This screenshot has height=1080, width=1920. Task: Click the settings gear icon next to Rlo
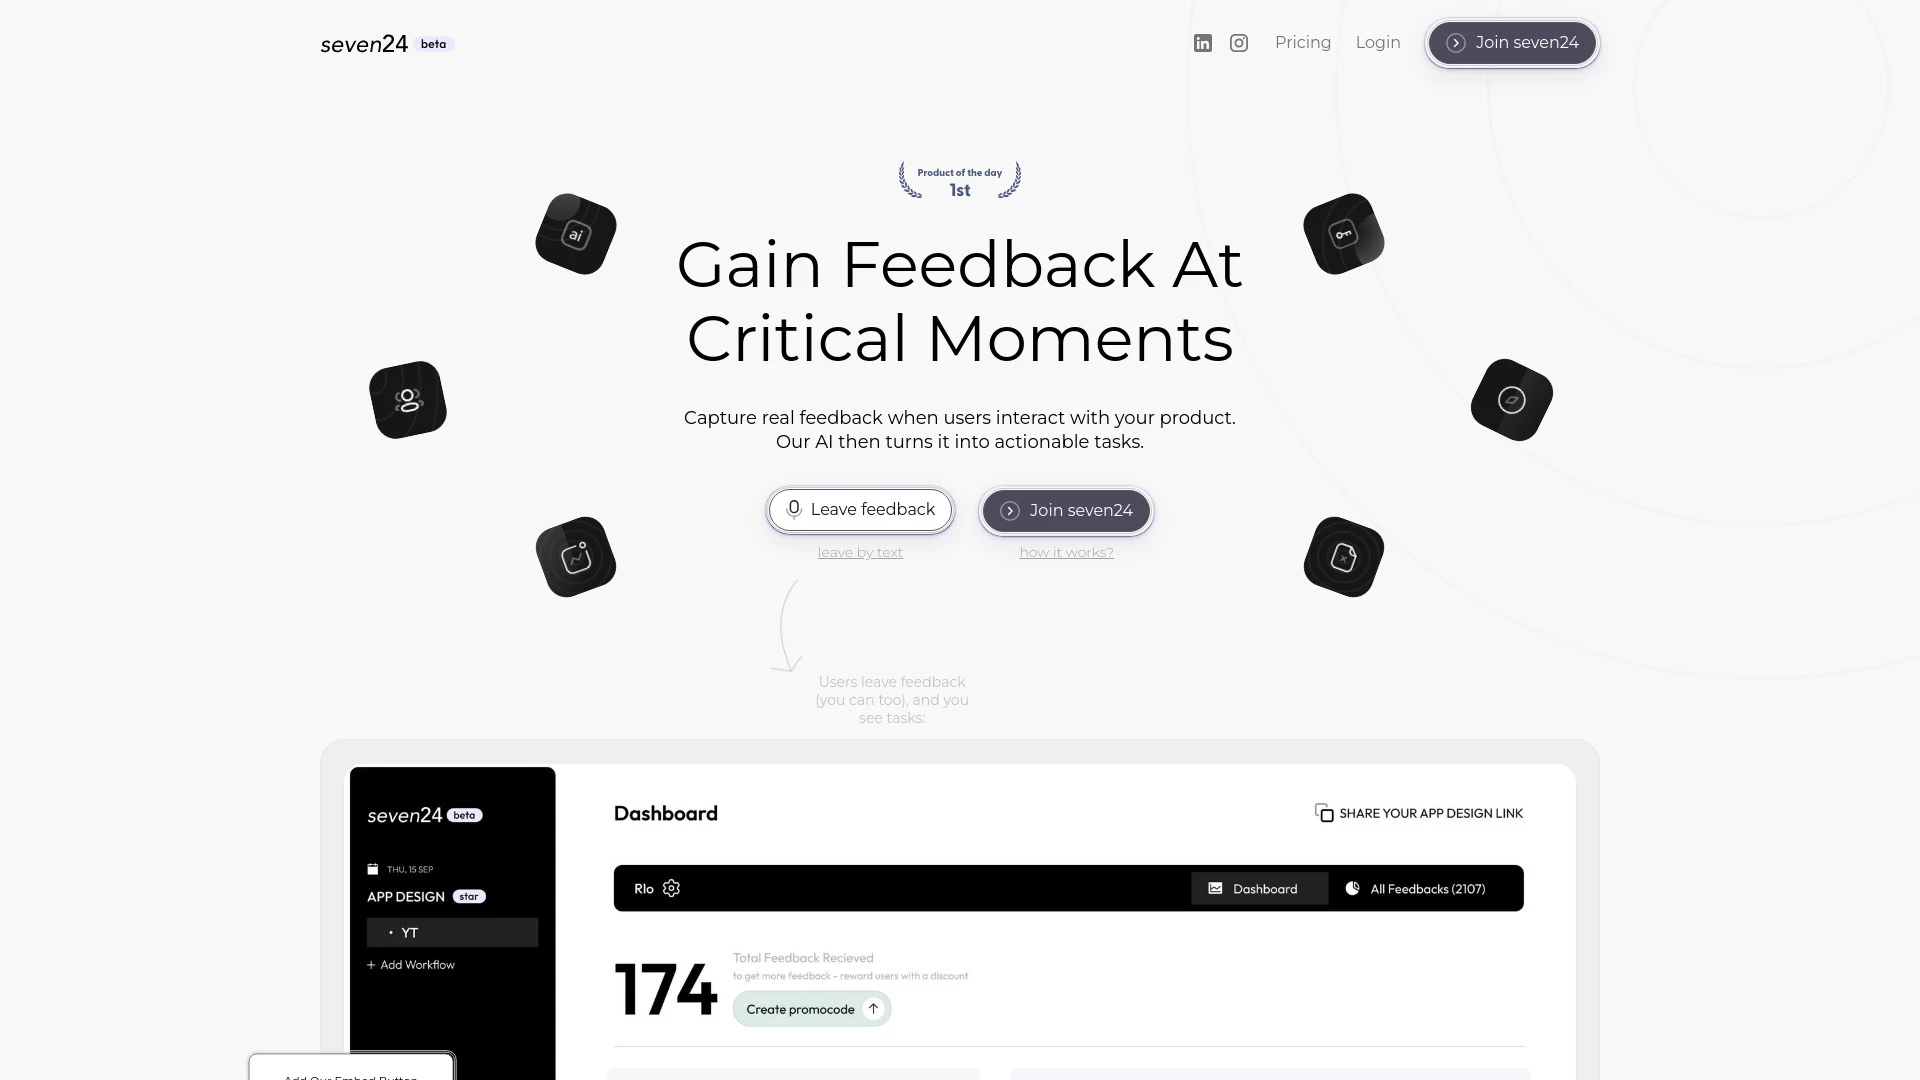[673, 887]
